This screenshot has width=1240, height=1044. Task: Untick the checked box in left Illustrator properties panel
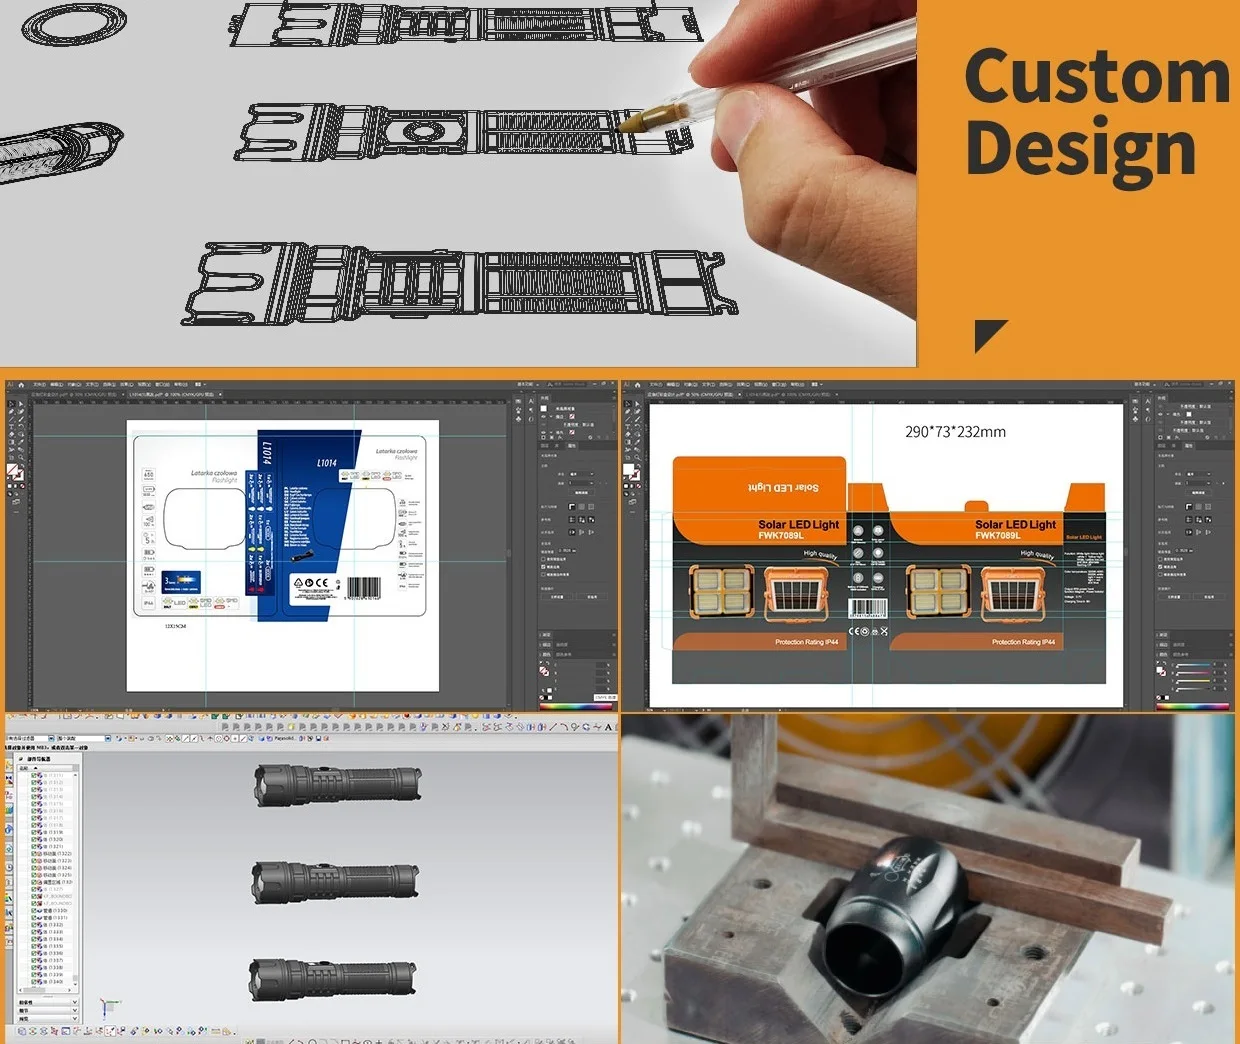coord(543,567)
